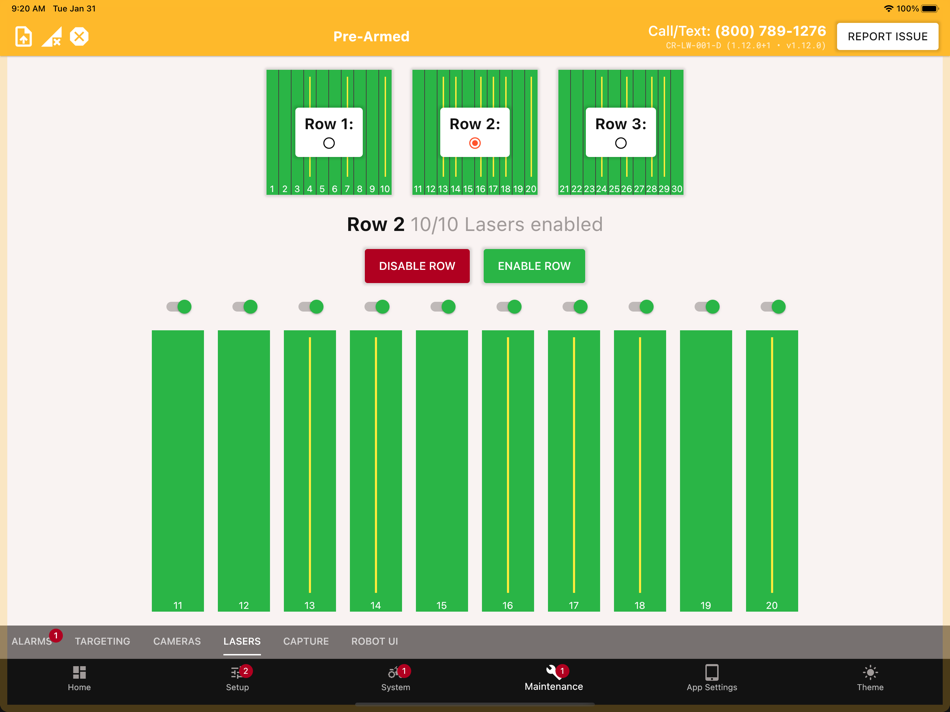Toggle laser 11 switch off
Screen dimensions: 950x712
click(179, 307)
